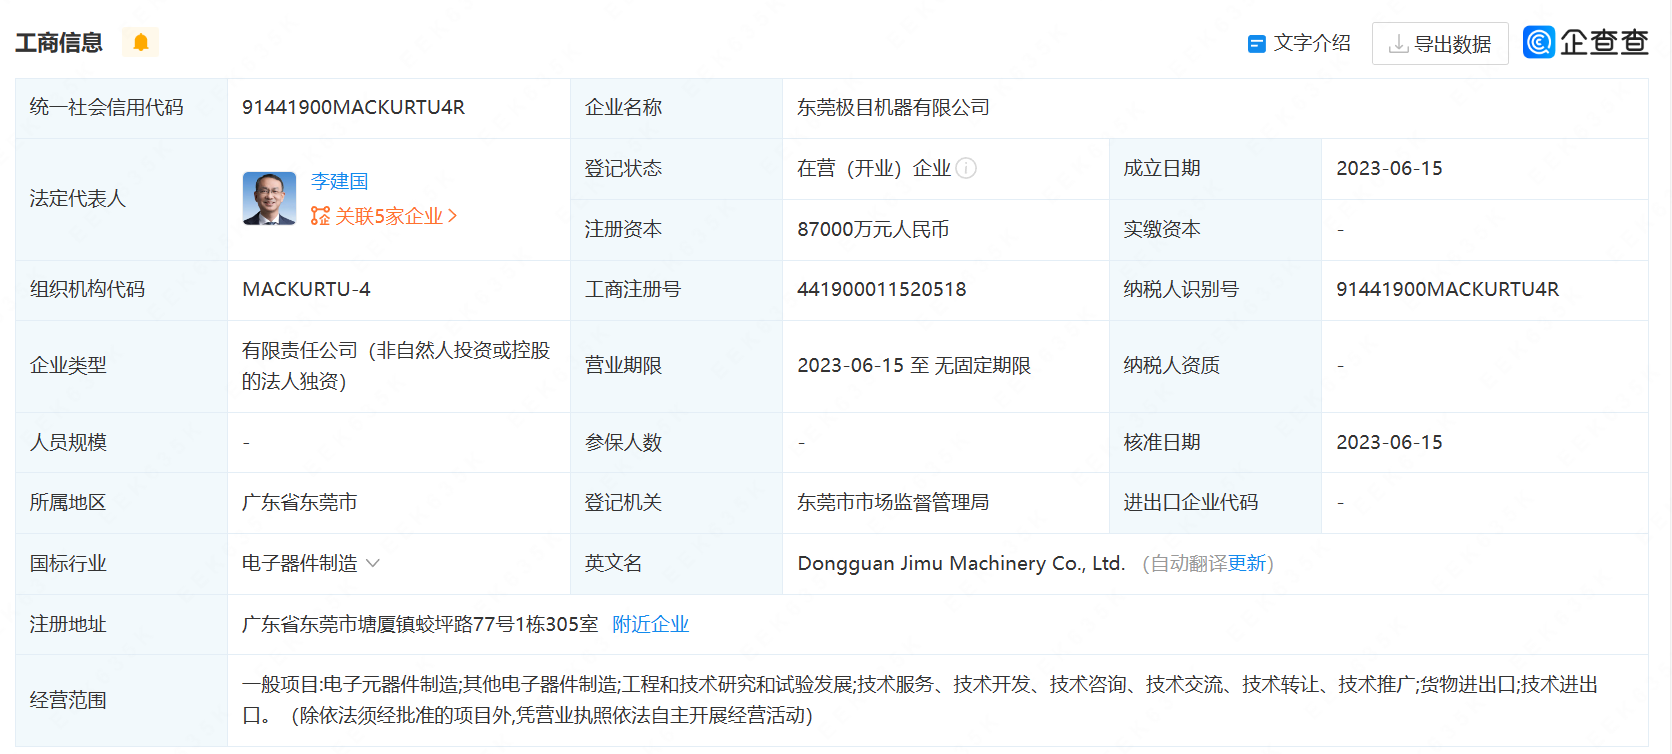The width and height of the screenshot is (1672, 754).
Task: Click the 进出口企业代码 label cell
Action: tap(1215, 503)
